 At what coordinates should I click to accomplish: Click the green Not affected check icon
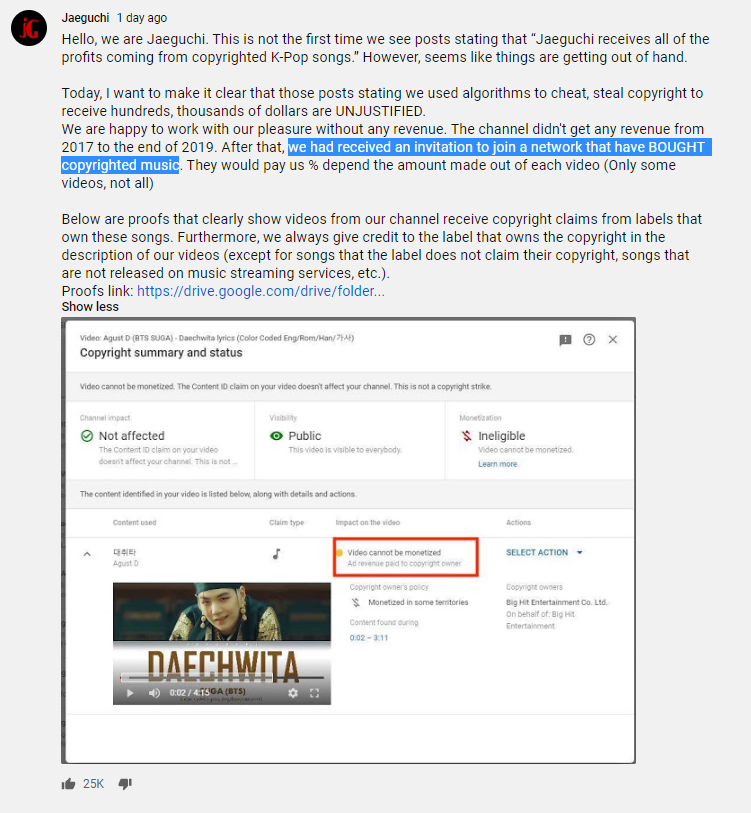tap(87, 436)
